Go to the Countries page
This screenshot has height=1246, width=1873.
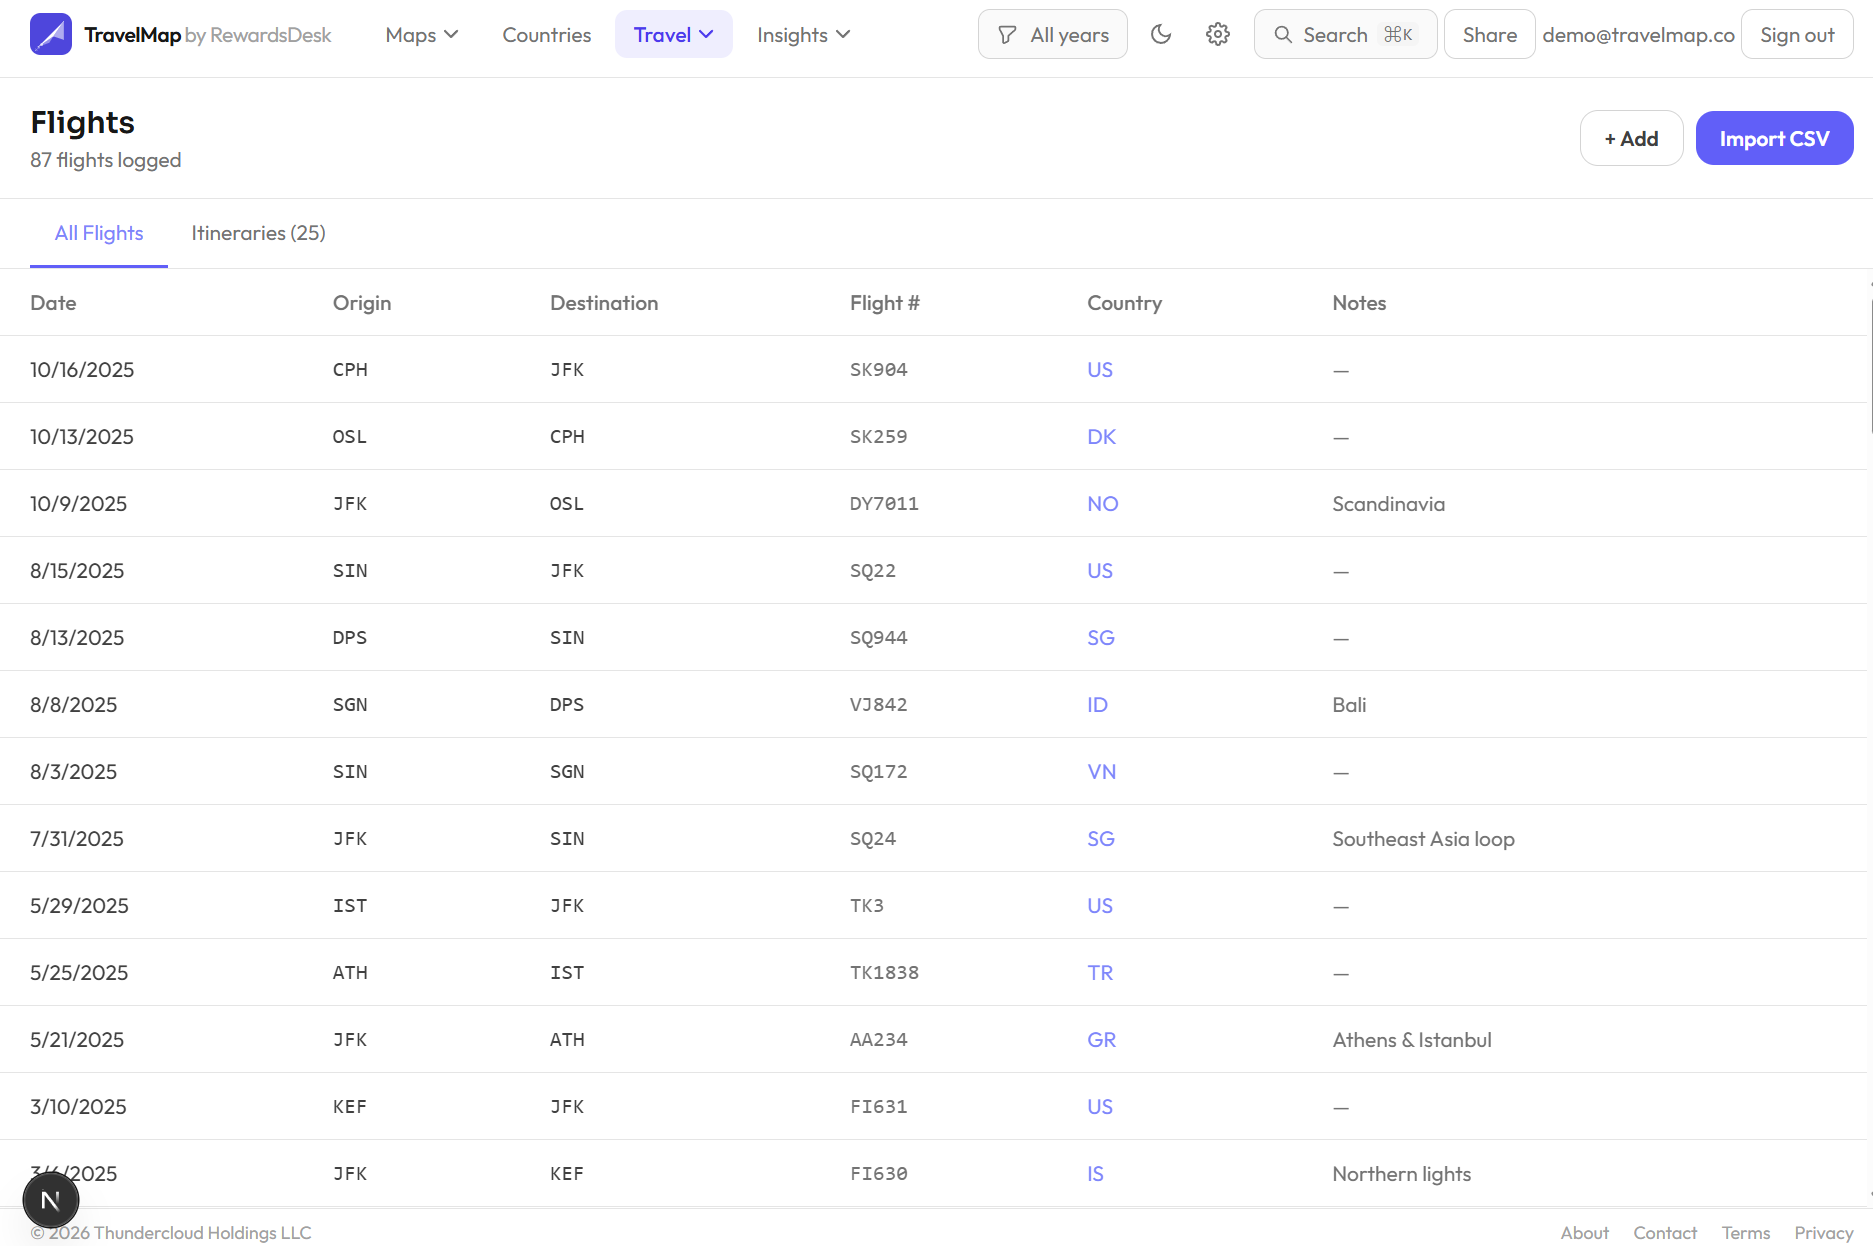point(546,35)
